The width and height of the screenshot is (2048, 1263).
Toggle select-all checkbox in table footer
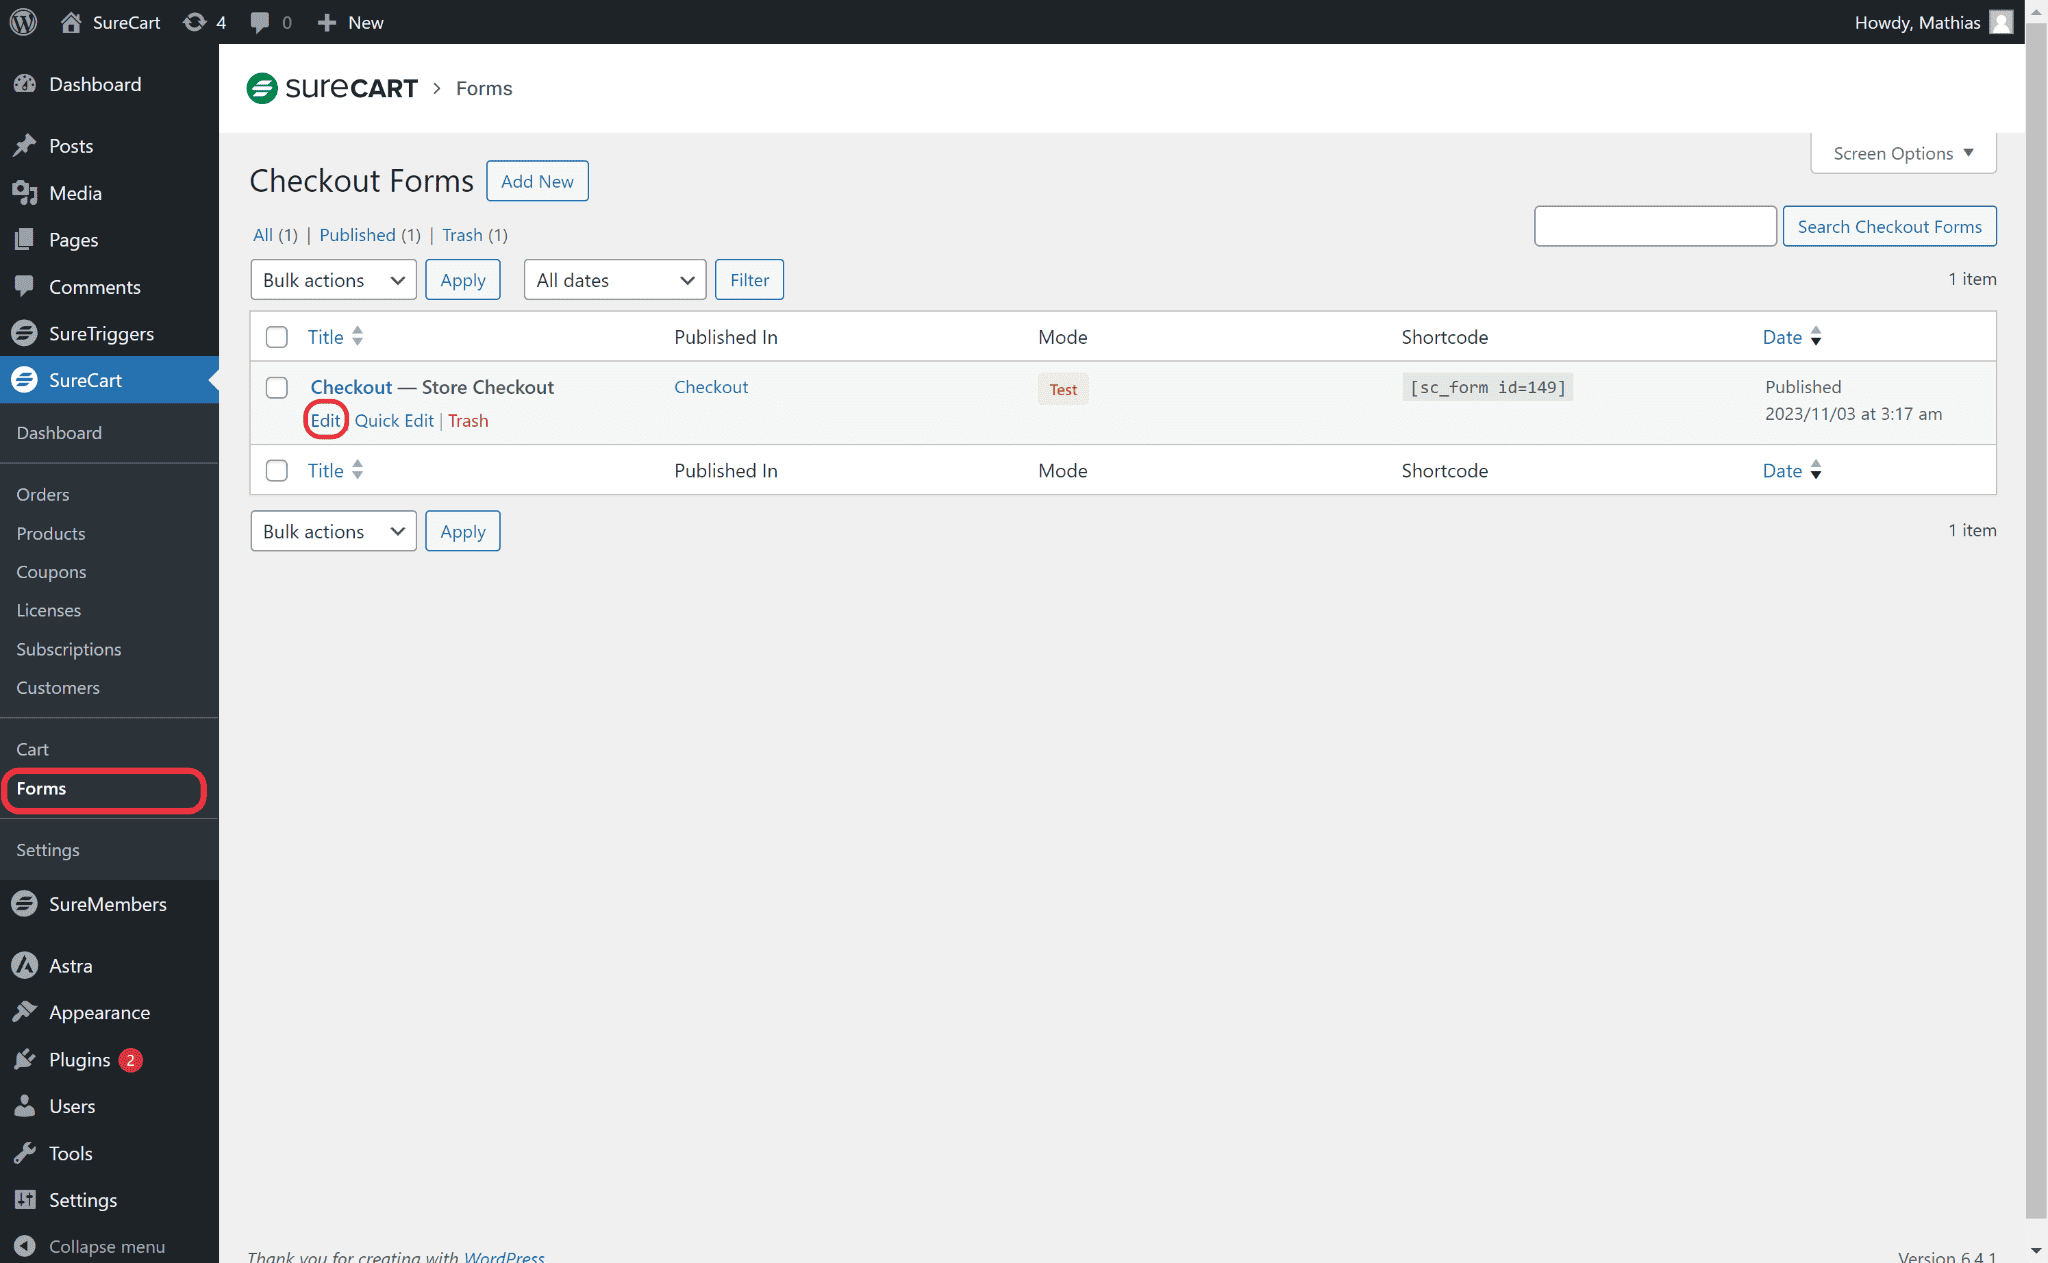(x=277, y=471)
